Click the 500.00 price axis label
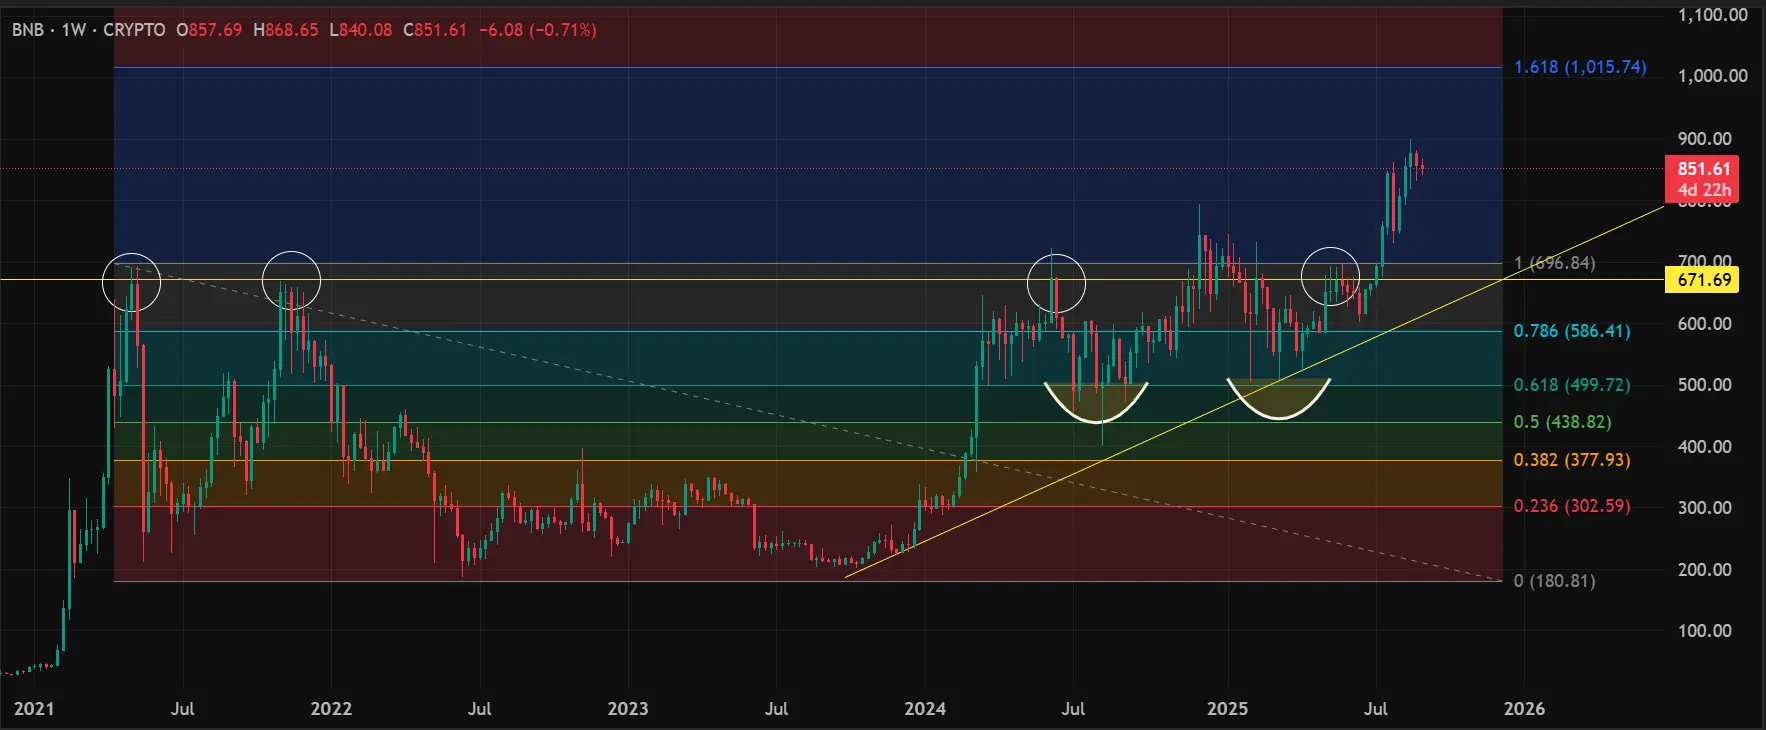 coord(1705,385)
